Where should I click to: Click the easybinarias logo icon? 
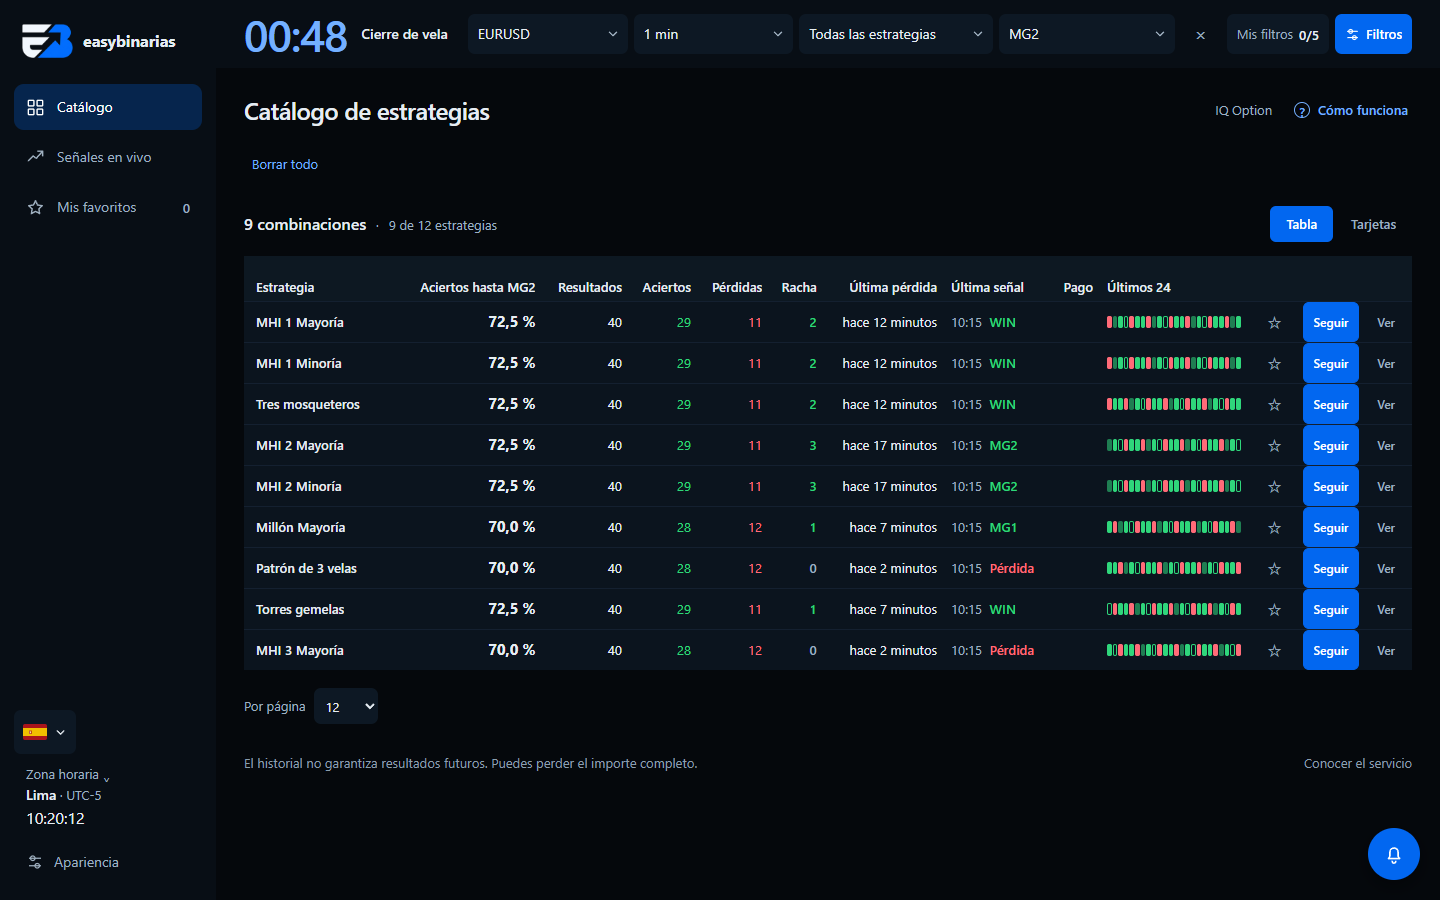tap(47, 41)
